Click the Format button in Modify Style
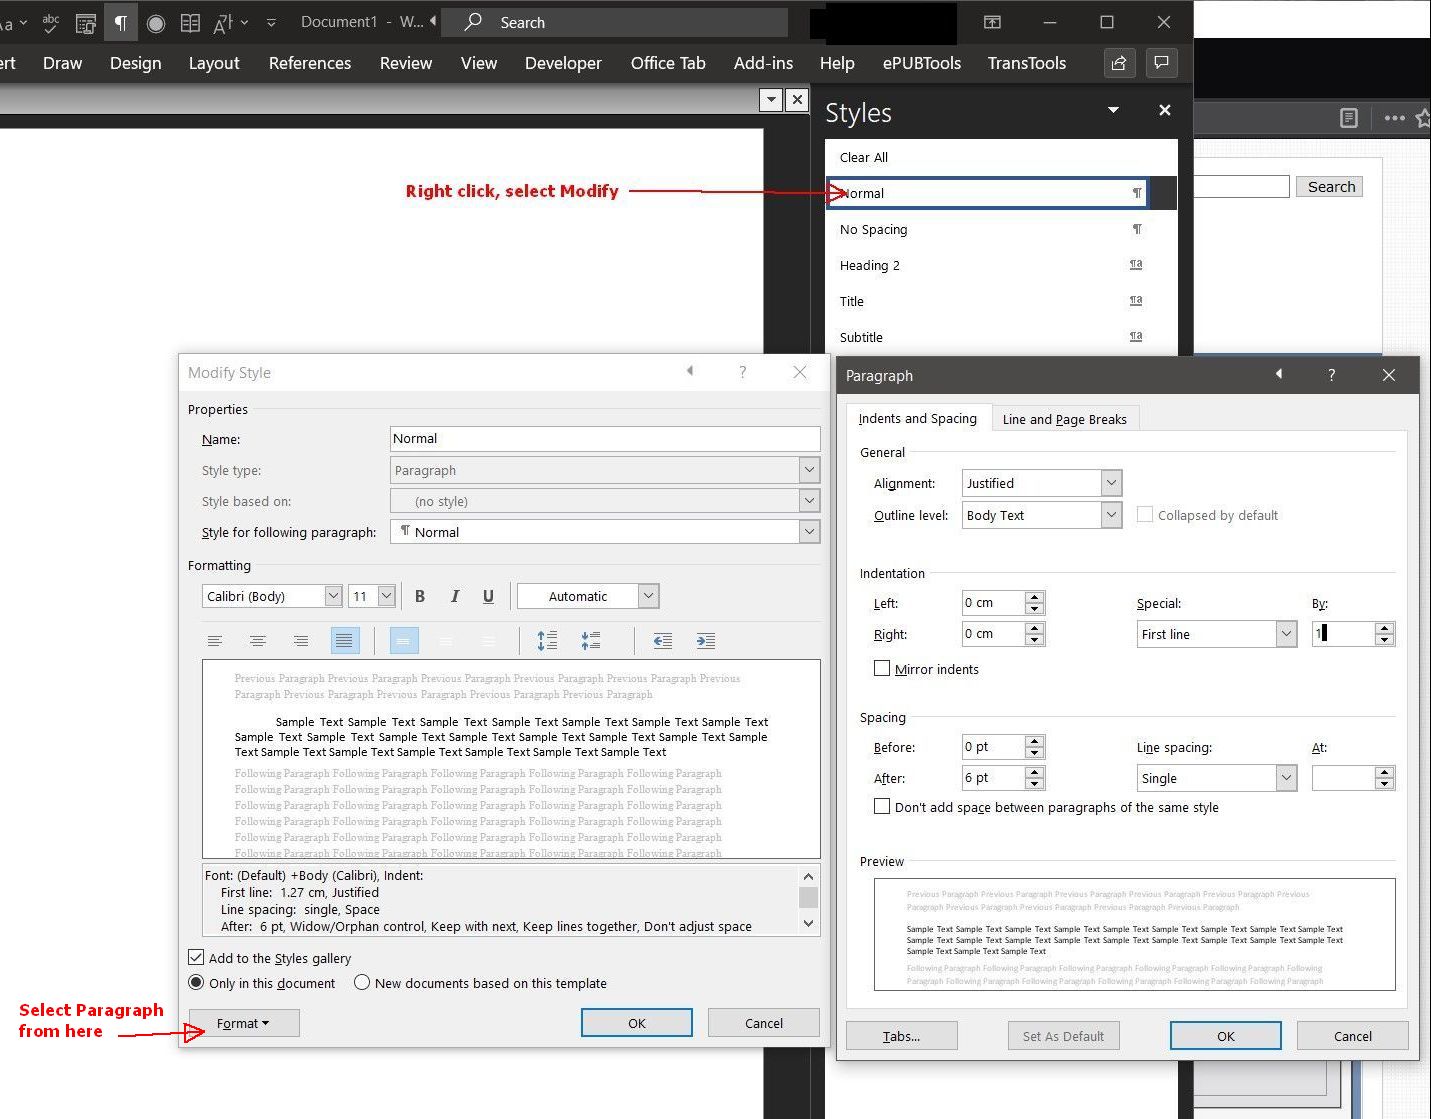1431x1119 pixels. click(243, 1023)
